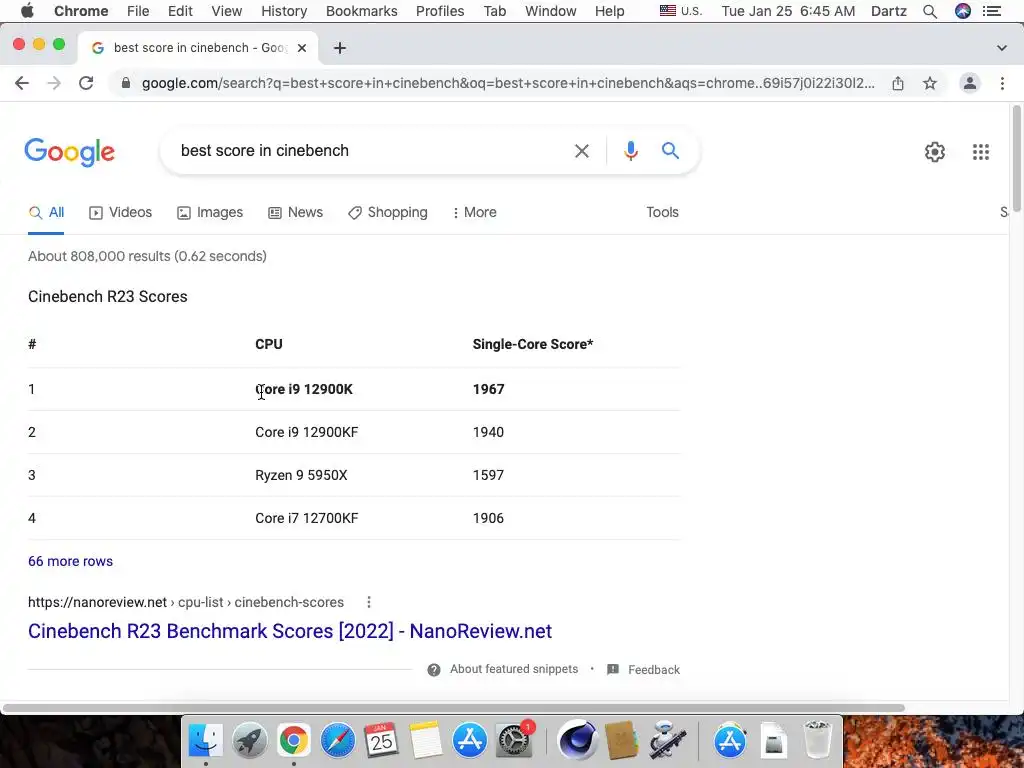
Task: Select the Core i9 12900K cell
Action: [304, 389]
